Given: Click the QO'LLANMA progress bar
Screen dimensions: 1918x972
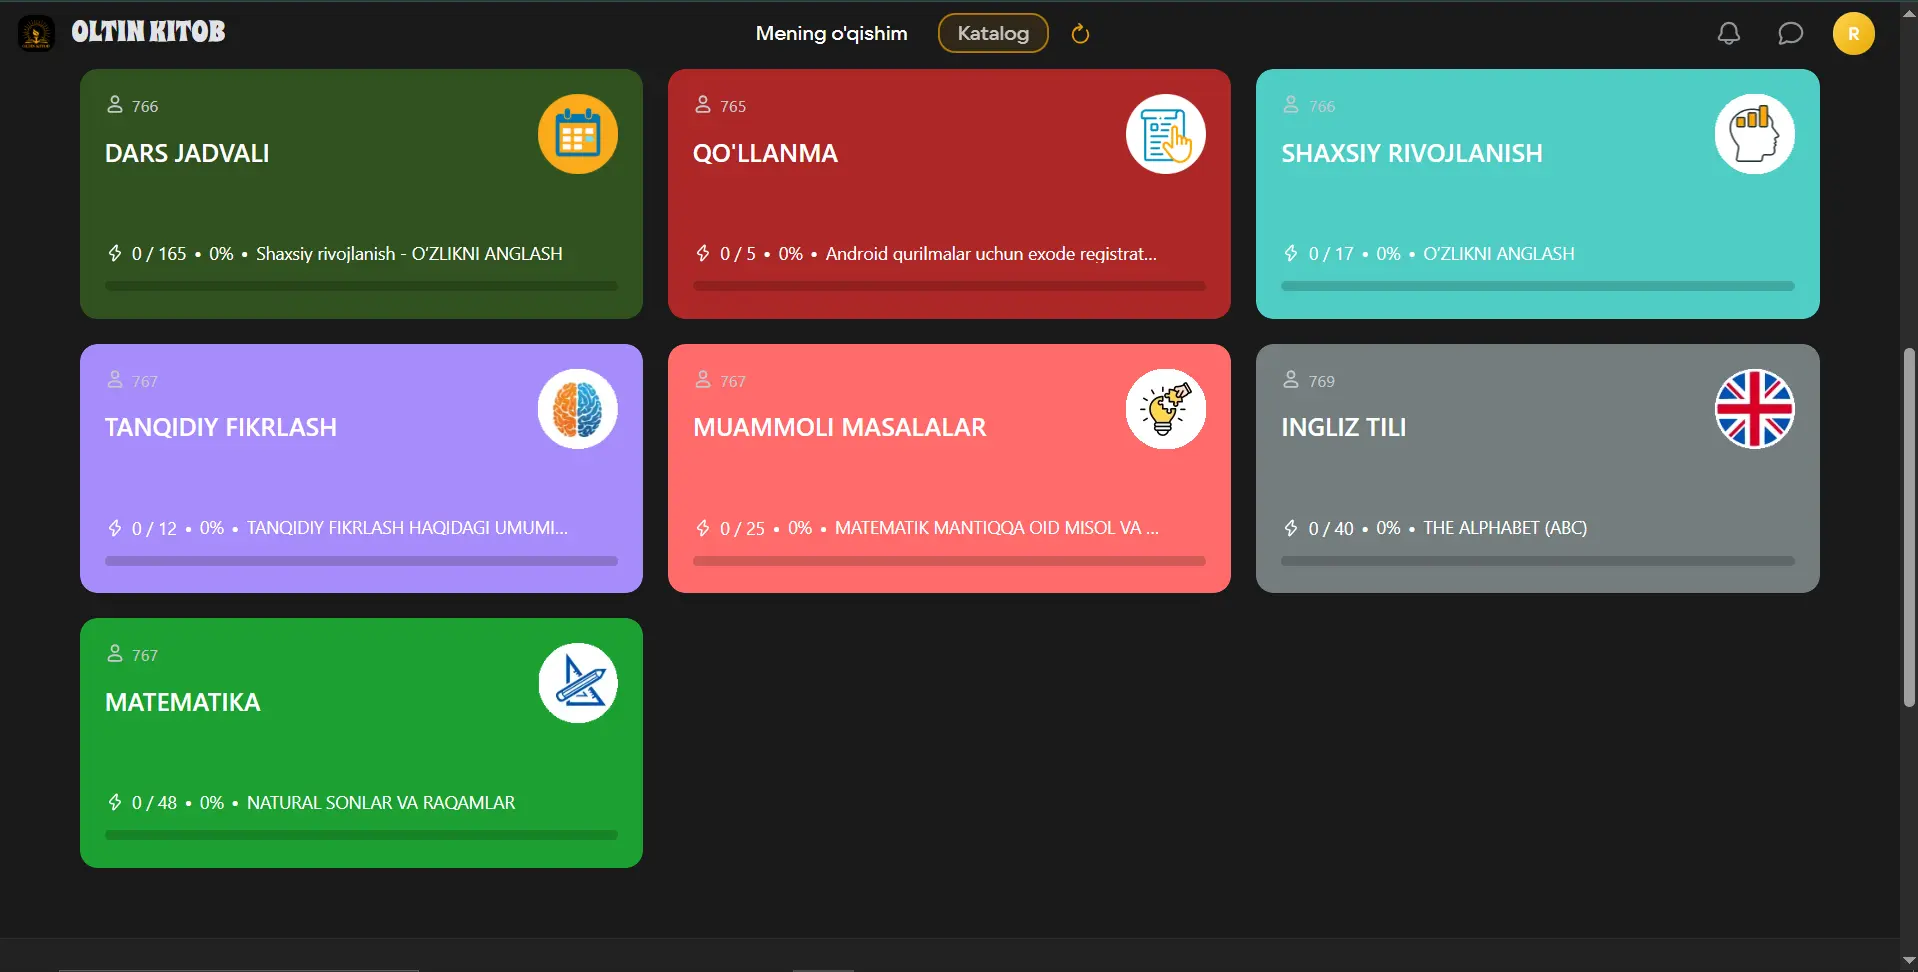Looking at the screenshot, I should (x=949, y=286).
